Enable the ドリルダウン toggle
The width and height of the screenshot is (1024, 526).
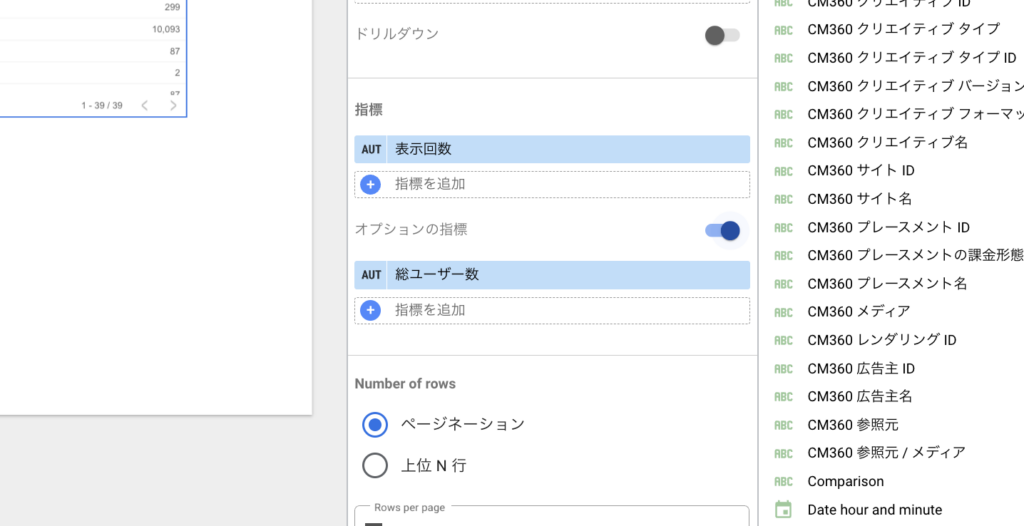[722, 35]
